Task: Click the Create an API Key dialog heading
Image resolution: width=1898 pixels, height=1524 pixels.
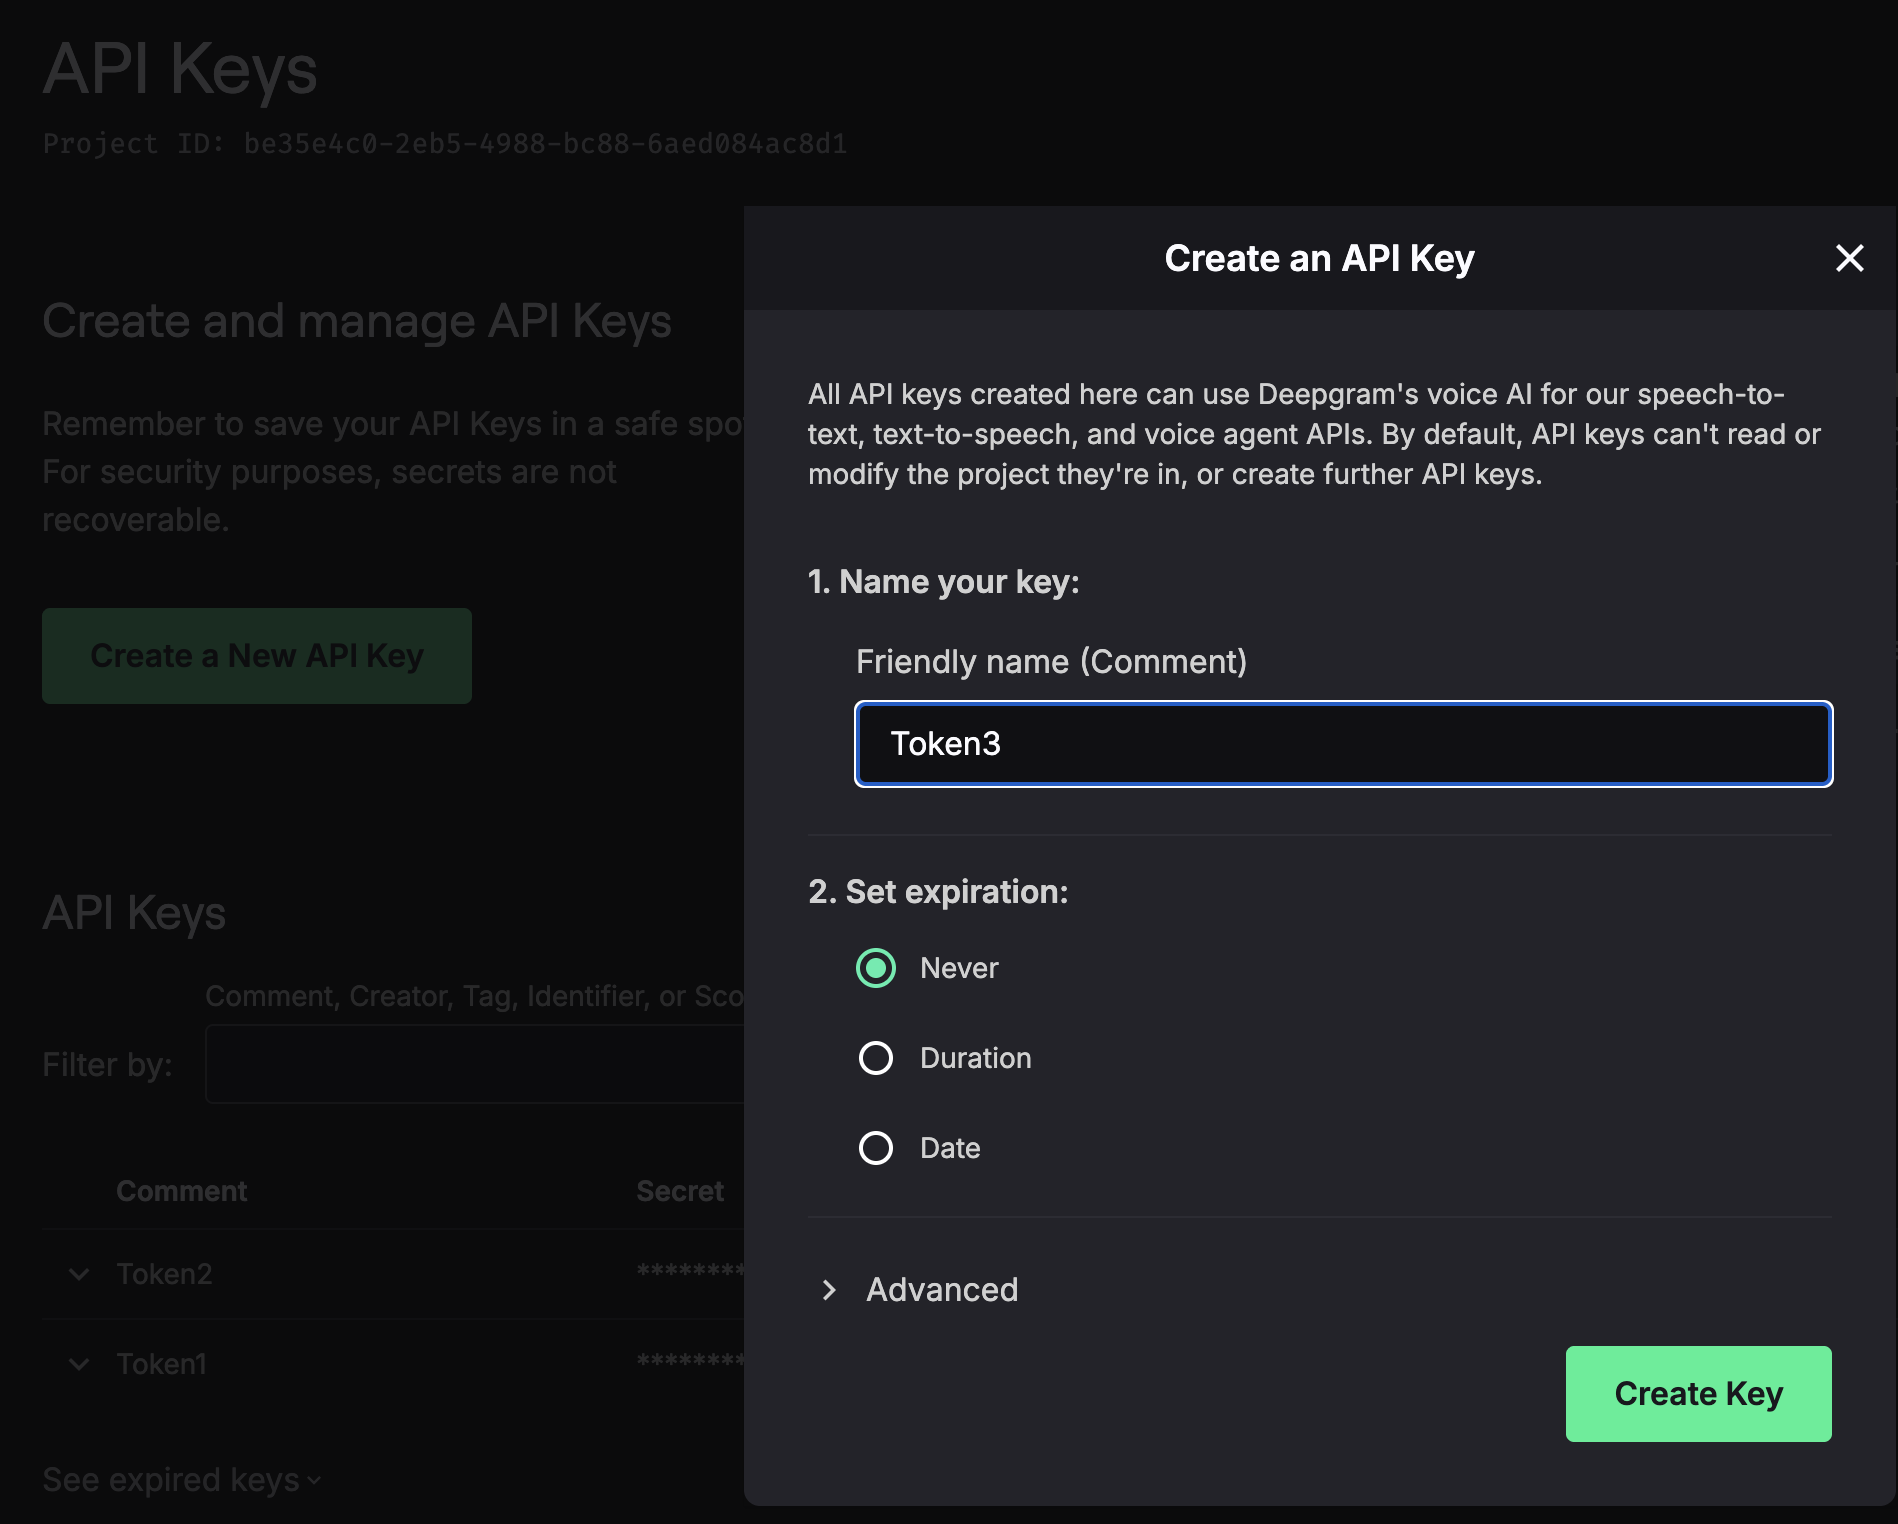Action: 1319,258
